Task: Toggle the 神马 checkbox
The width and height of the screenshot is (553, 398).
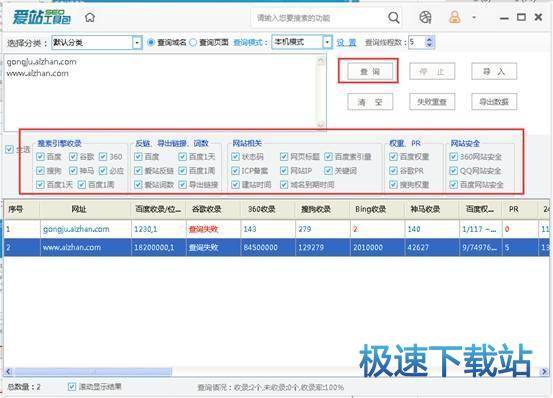Action: coord(73,171)
